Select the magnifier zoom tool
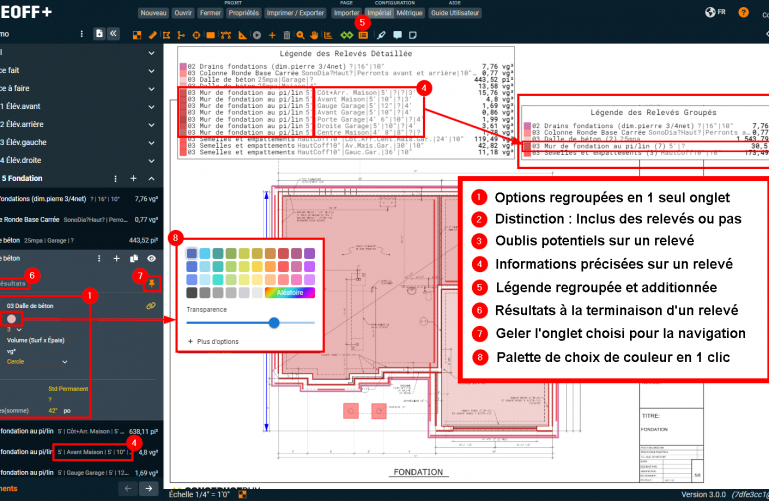 300,35
